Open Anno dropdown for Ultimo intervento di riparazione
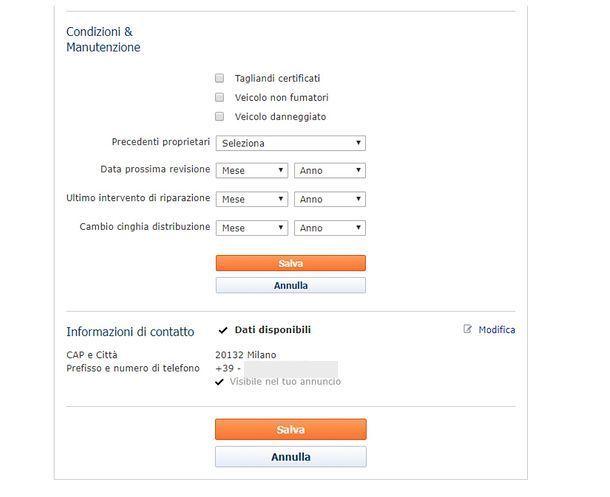Image resolution: width=610 pixels, height=497 pixels. tap(330, 199)
